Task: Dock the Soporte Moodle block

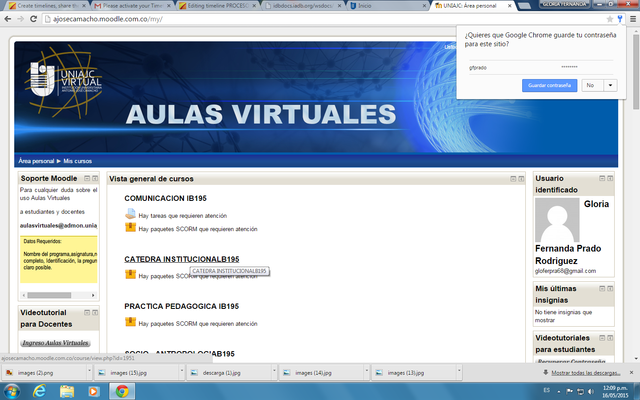Action: [95, 178]
